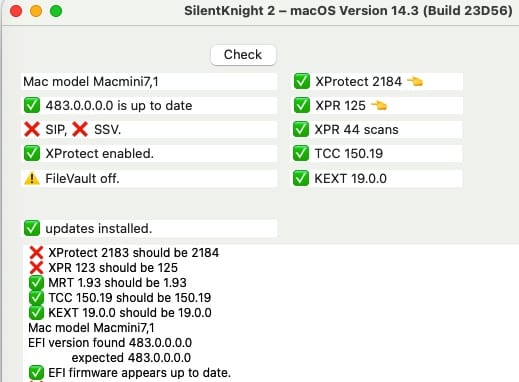The height and width of the screenshot is (382, 519).
Task: Click the green checkmark beside KEXT 19.0.0 should be 19.0.0
Action: point(36,313)
